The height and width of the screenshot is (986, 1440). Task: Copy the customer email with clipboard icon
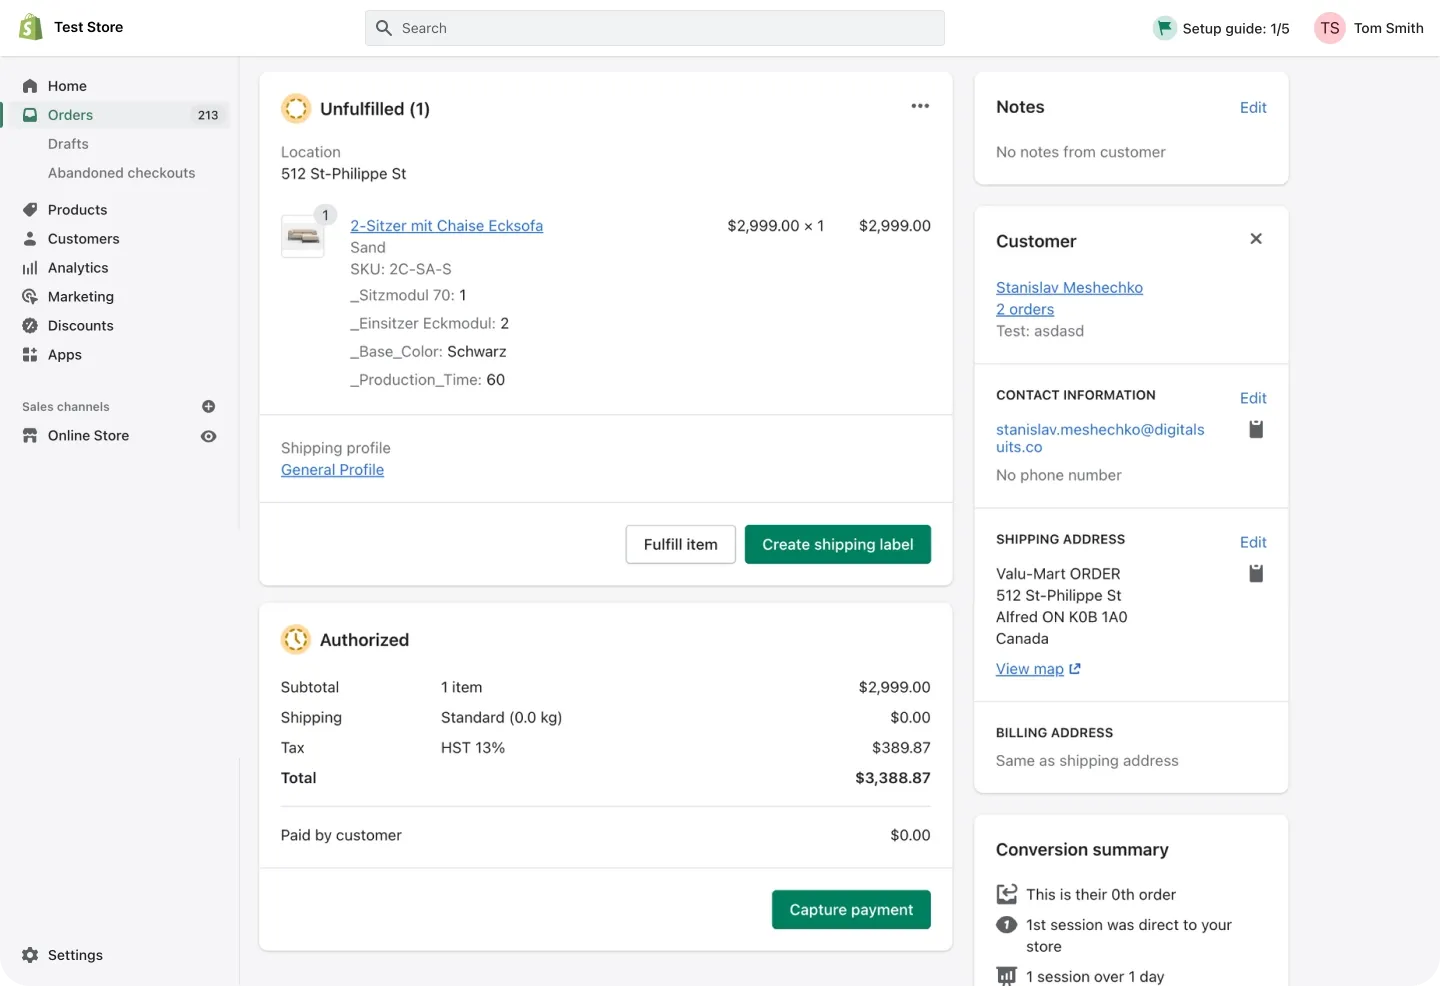point(1256,429)
